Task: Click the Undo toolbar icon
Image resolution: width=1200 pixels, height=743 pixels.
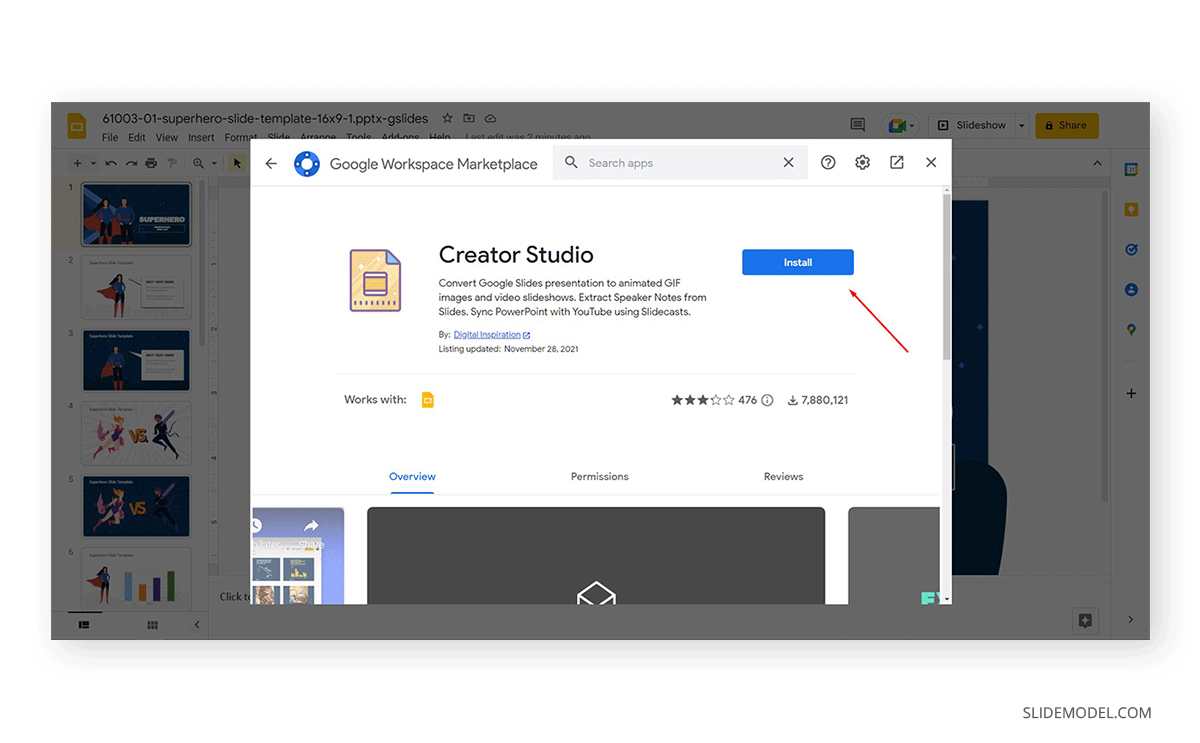Action: click(x=111, y=163)
